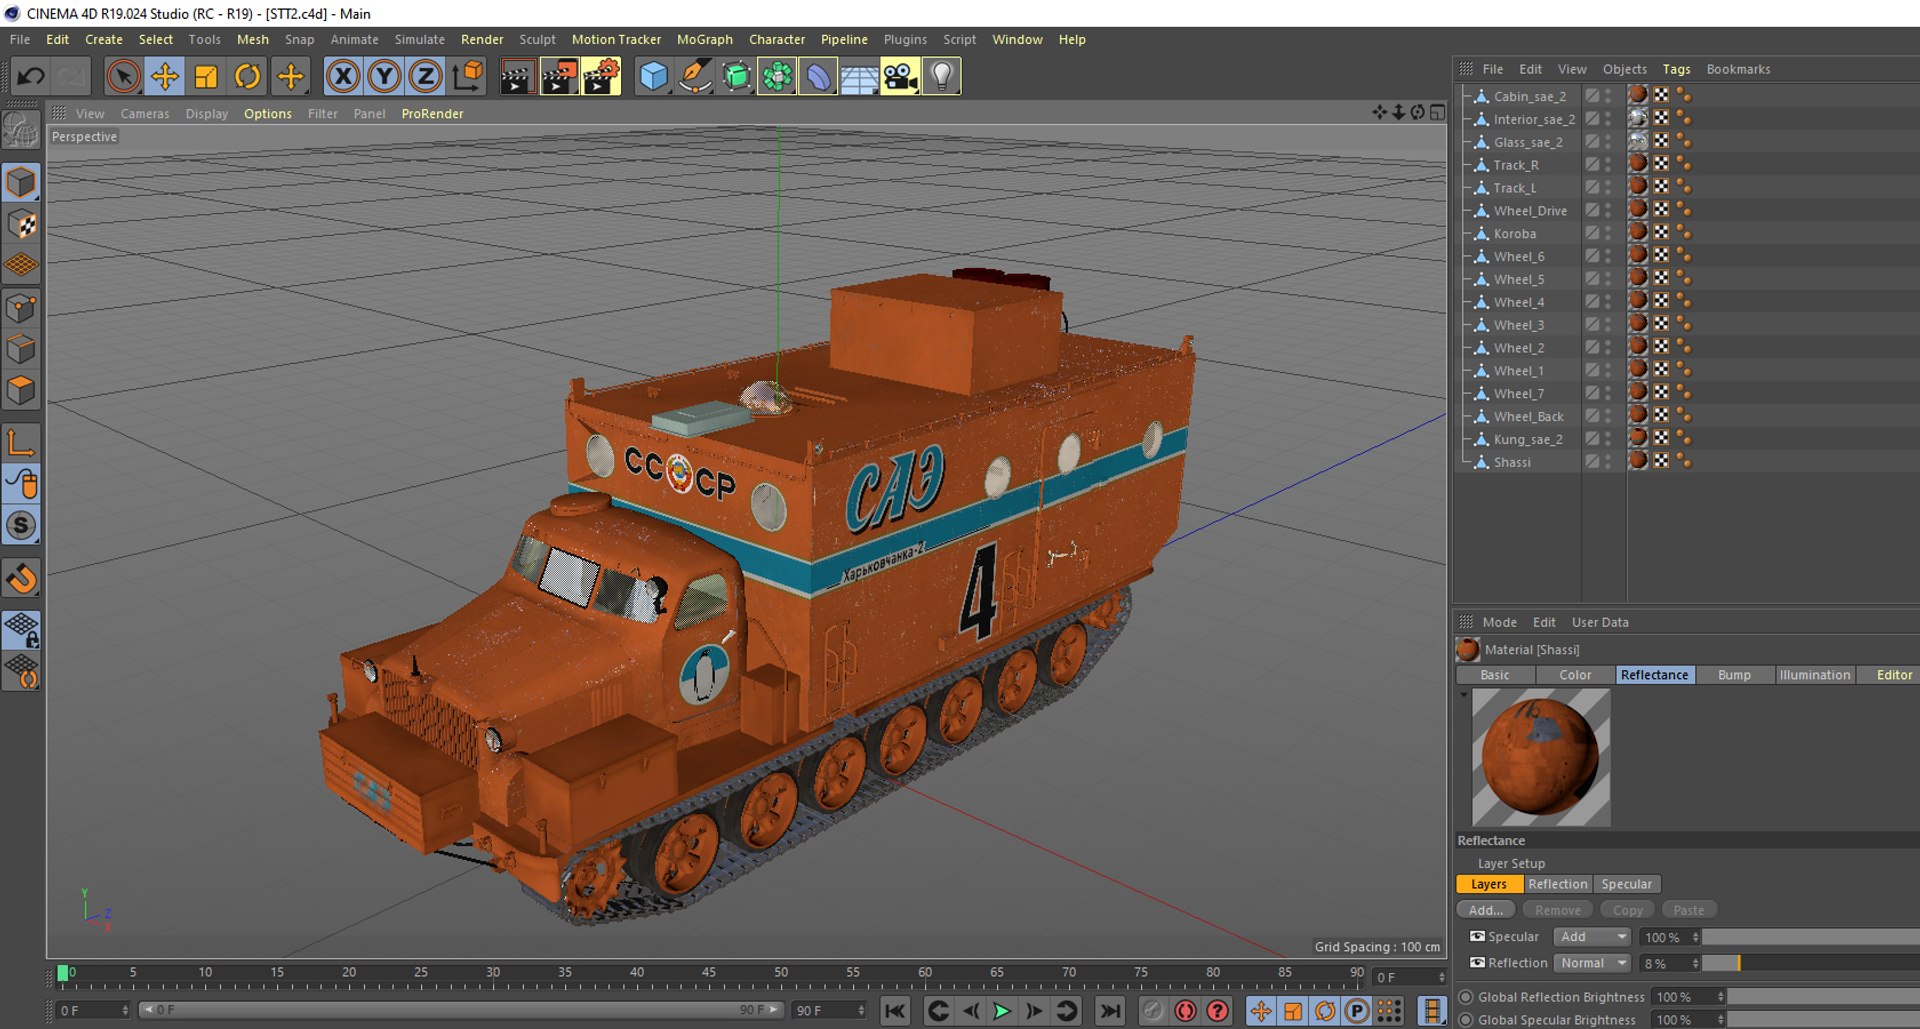Toggle the X axis lock
This screenshot has width=1920, height=1029.
(x=343, y=77)
